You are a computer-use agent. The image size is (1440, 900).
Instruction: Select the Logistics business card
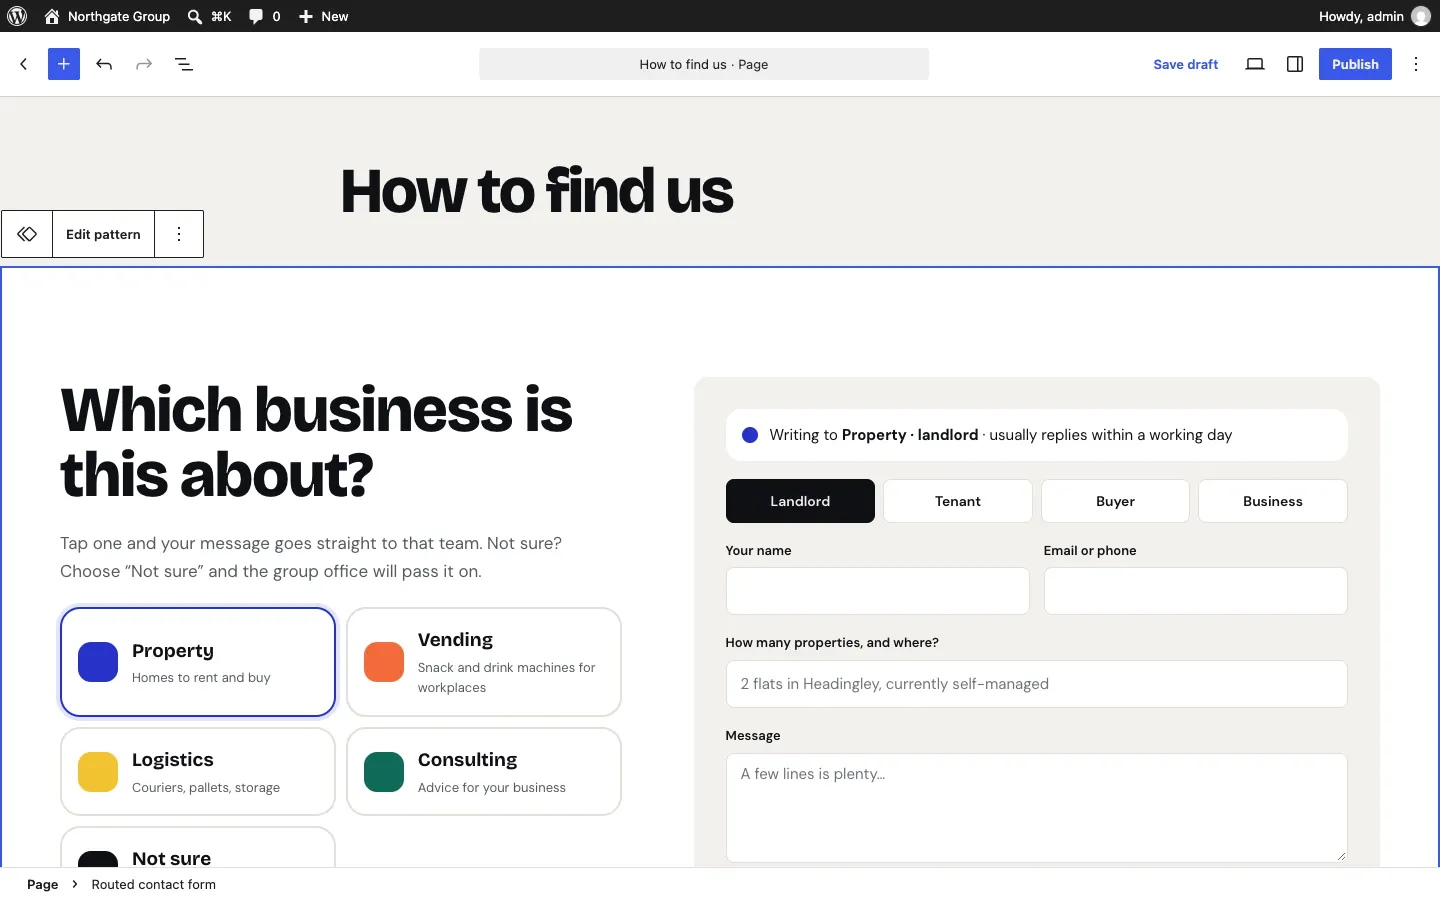[x=198, y=771]
